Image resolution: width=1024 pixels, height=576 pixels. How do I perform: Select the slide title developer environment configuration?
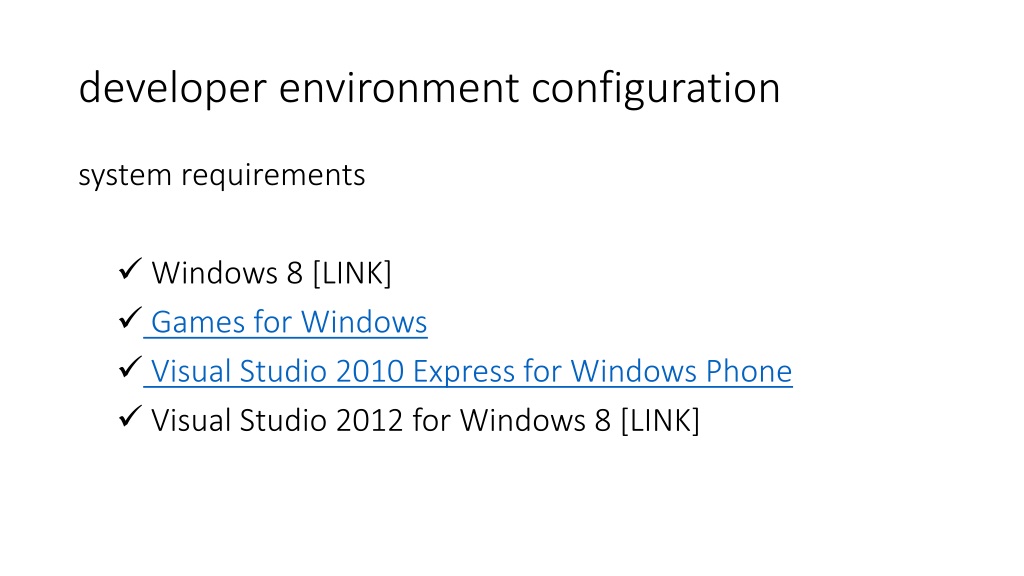(429, 88)
